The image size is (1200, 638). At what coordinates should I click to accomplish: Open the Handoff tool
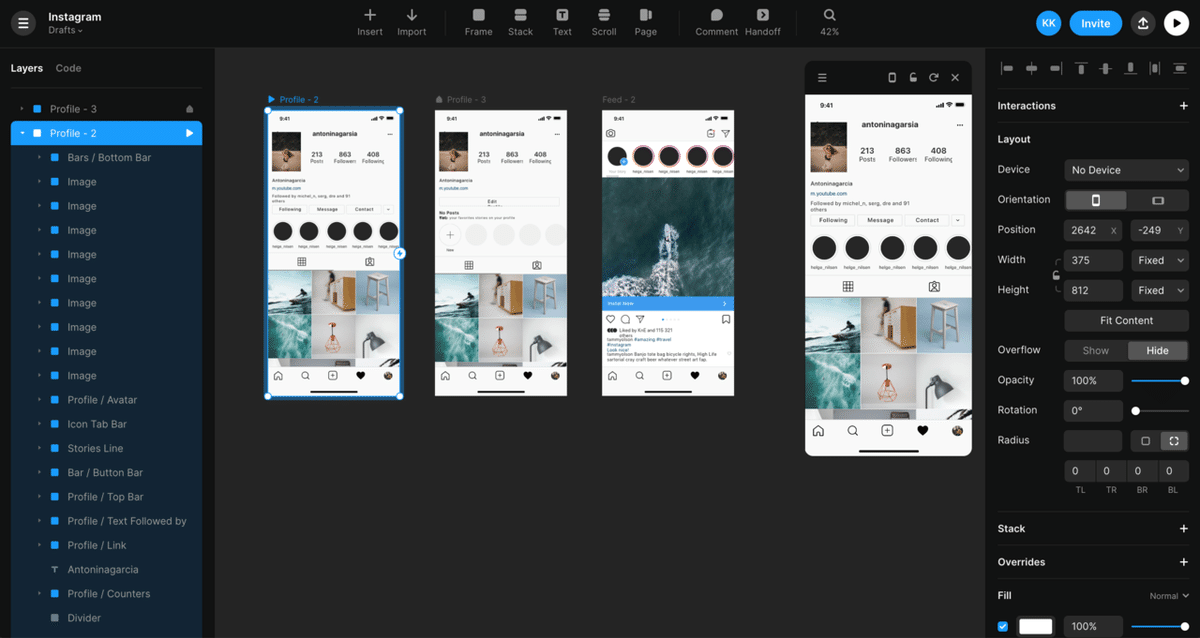(763, 22)
